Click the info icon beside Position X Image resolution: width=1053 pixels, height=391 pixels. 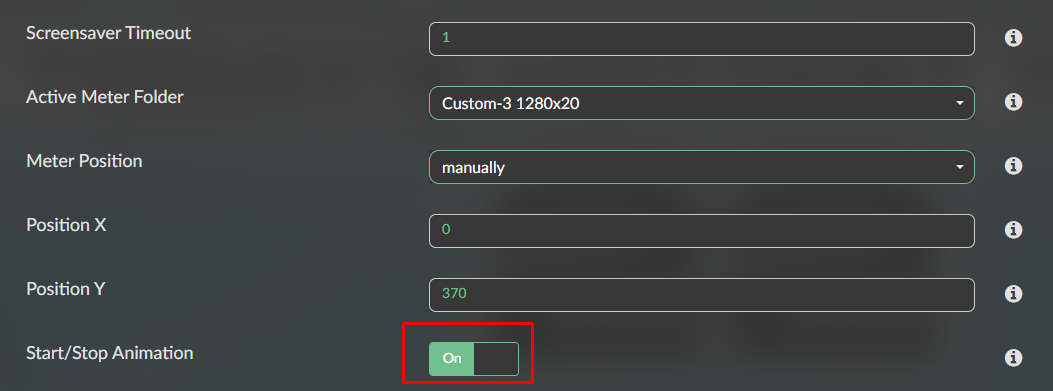click(1013, 230)
